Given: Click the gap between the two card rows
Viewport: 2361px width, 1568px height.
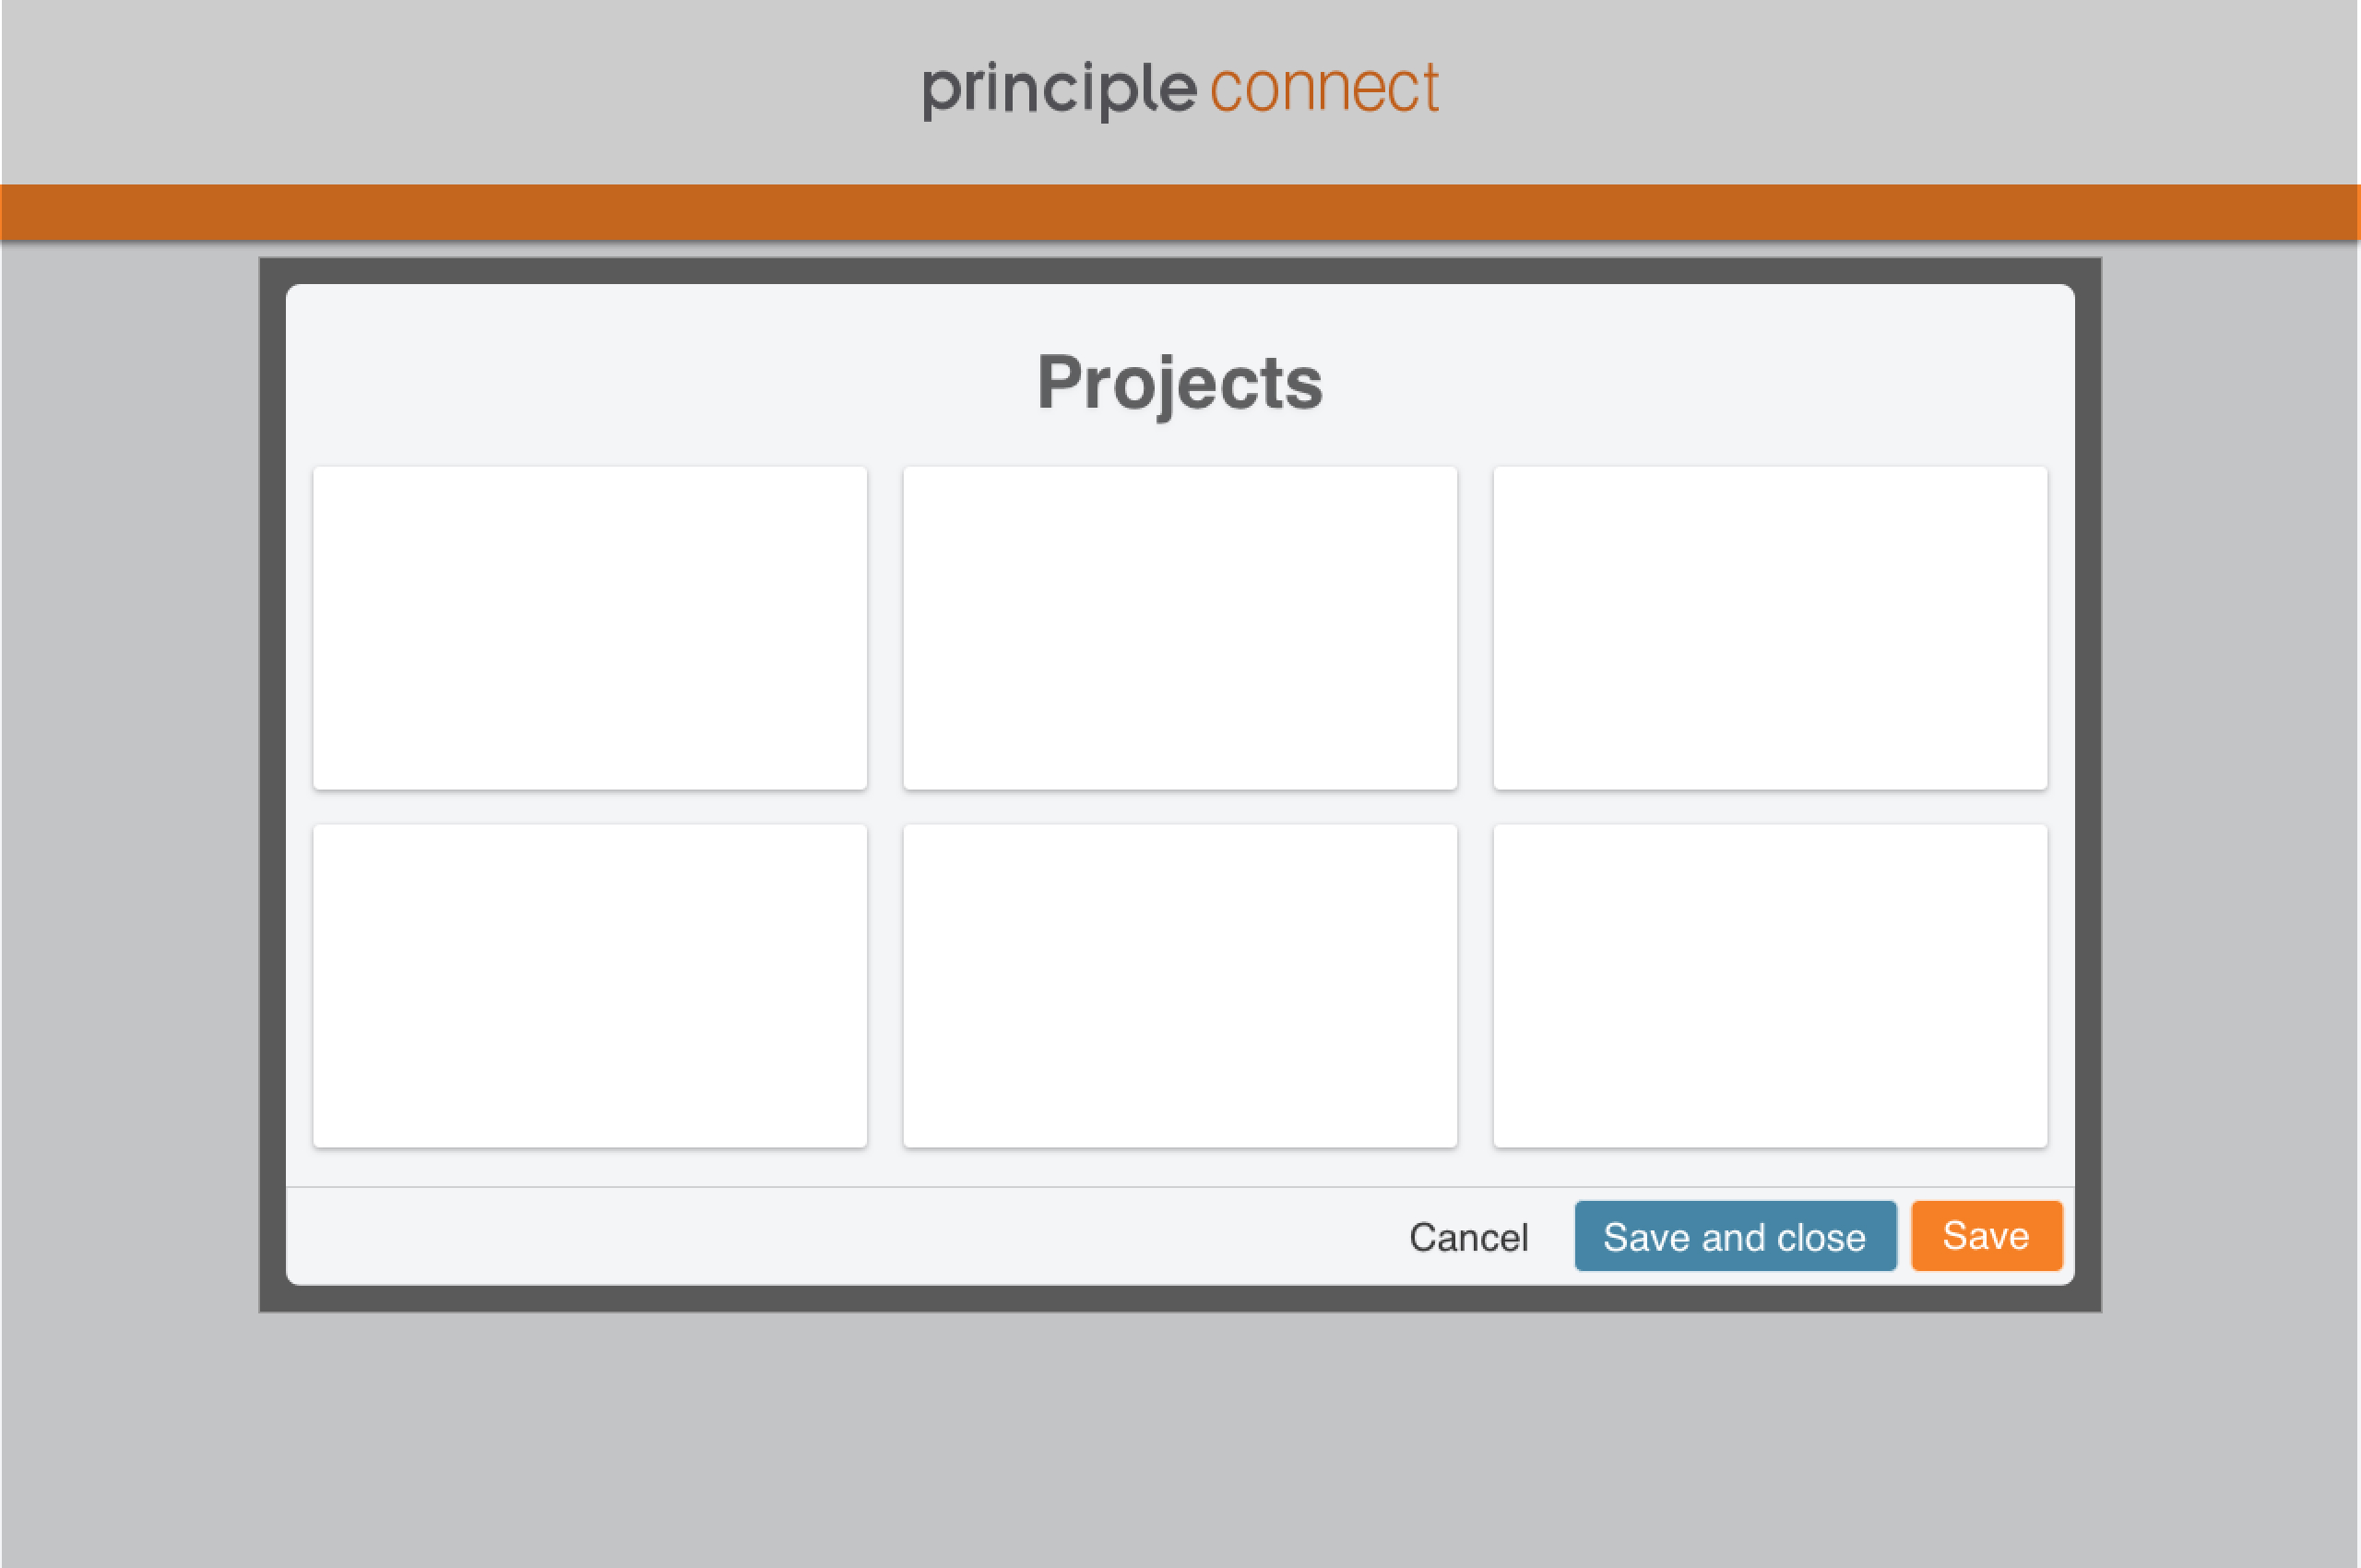Looking at the screenshot, I should 1180,807.
